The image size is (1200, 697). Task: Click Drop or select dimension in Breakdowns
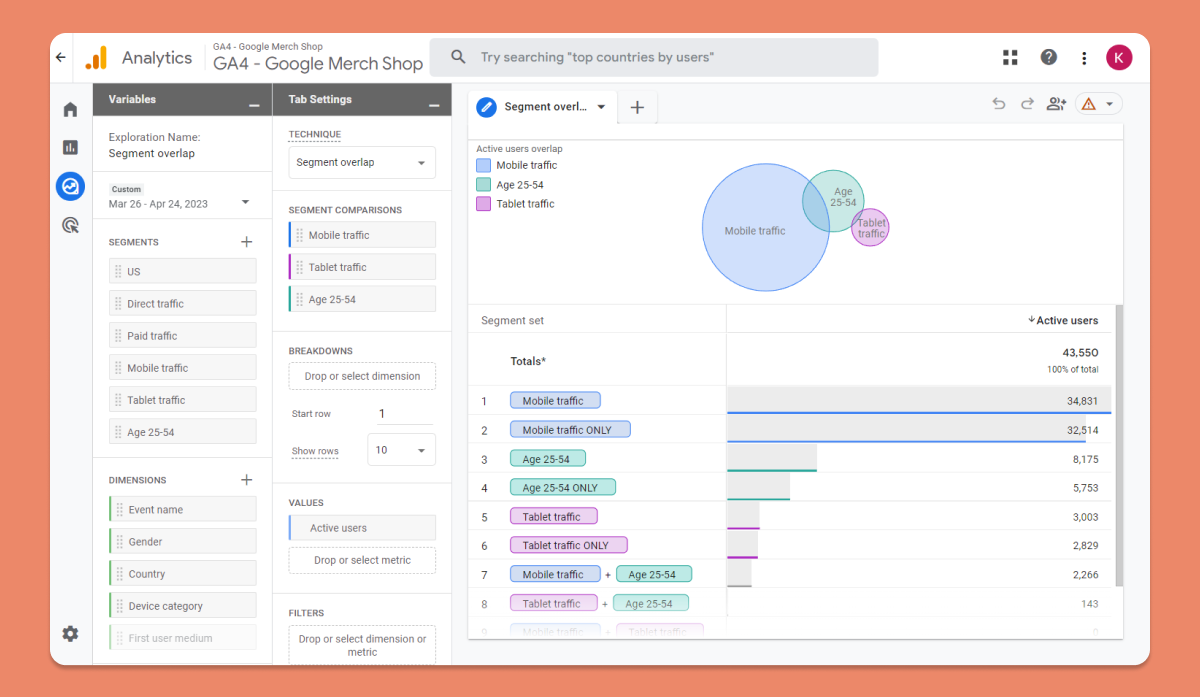click(x=362, y=376)
